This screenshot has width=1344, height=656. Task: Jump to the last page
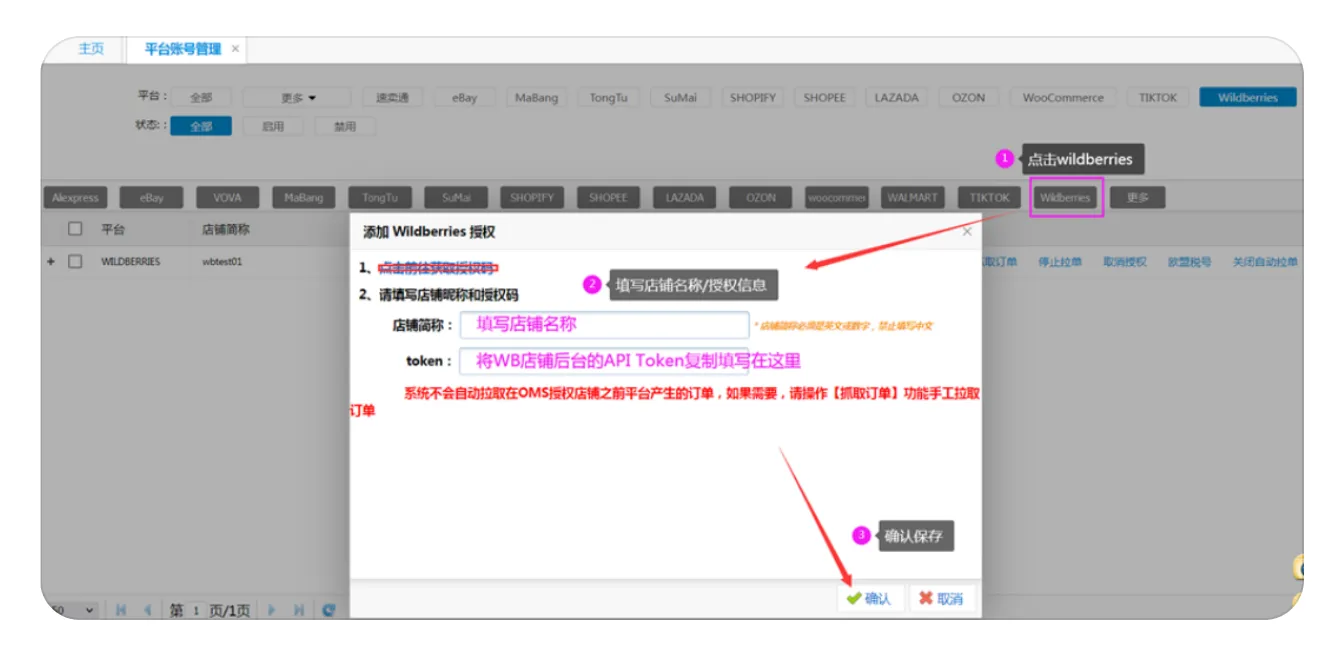pos(298,610)
